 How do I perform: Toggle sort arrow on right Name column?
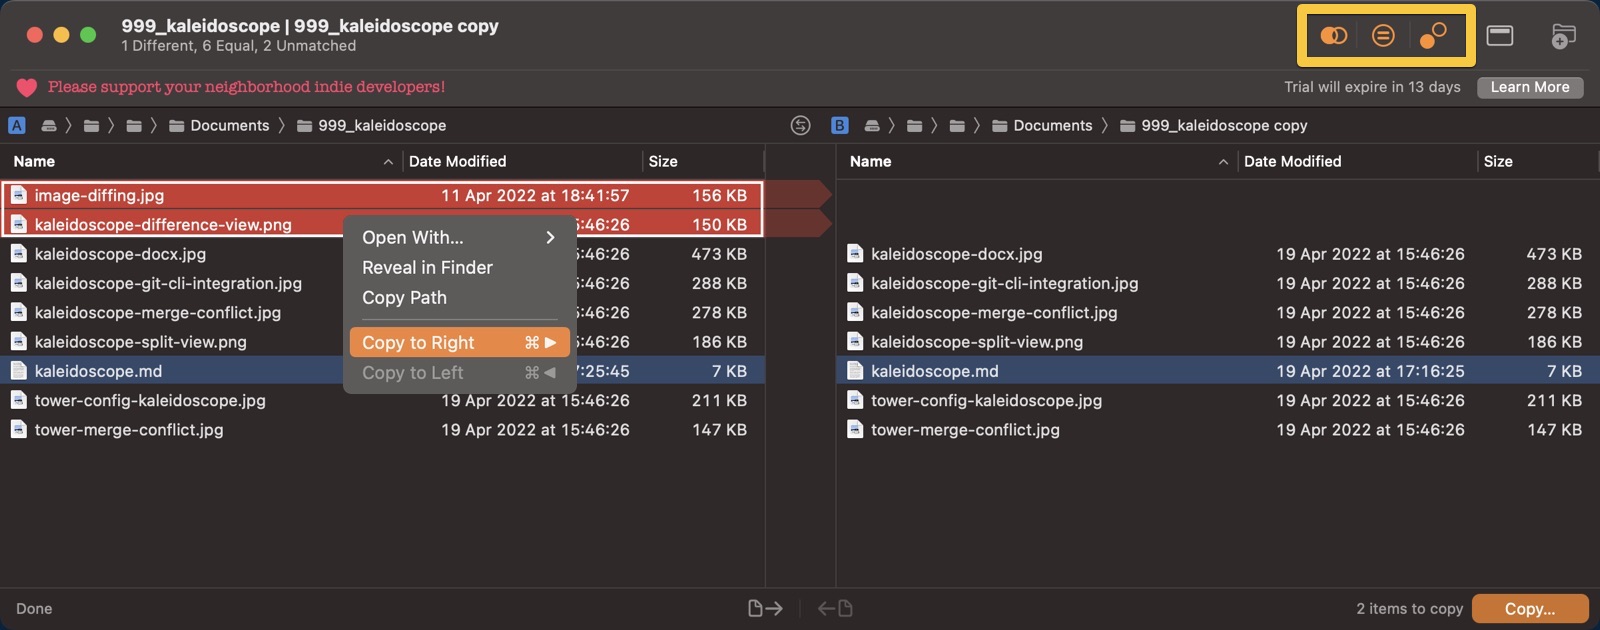[x=1223, y=162]
